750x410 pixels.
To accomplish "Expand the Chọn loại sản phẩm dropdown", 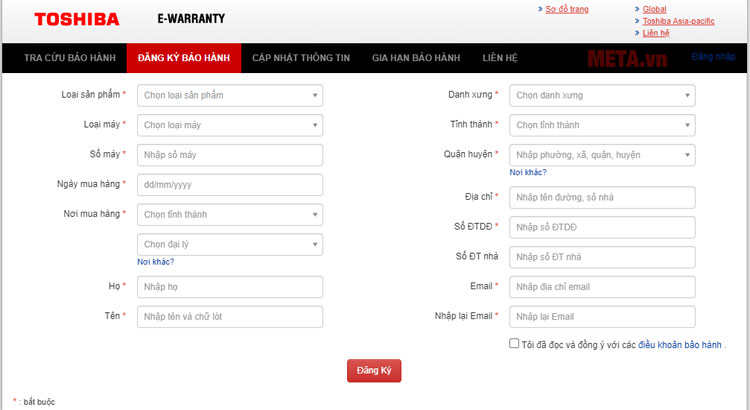I will 230,95.
